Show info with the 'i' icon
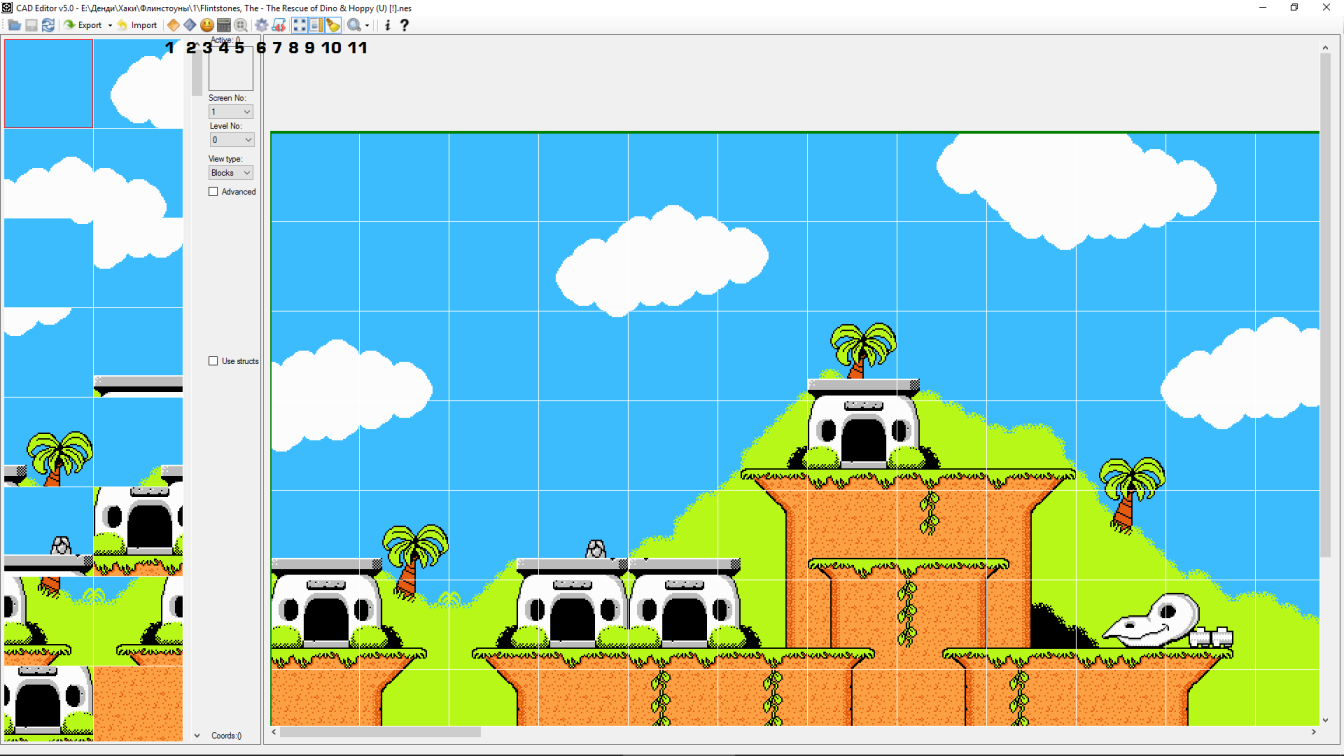The height and width of the screenshot is (756, 1344). (388, 25)
